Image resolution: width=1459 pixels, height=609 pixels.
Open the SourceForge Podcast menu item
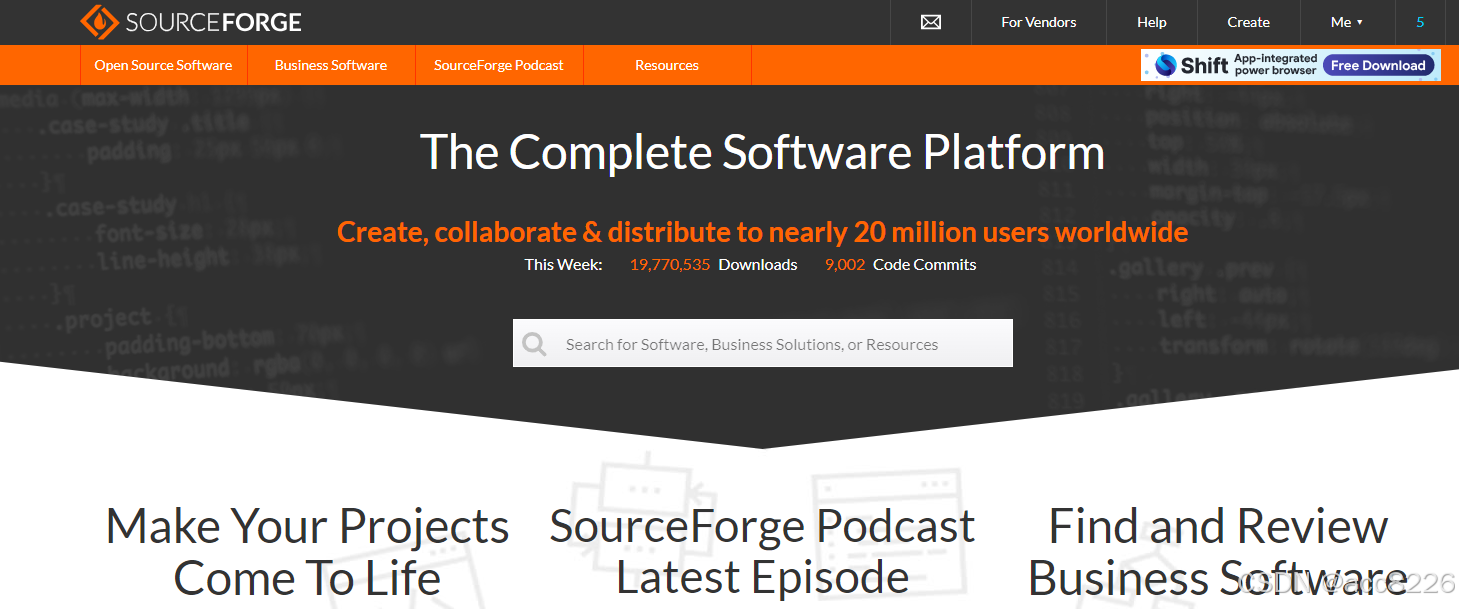(499, 65)
